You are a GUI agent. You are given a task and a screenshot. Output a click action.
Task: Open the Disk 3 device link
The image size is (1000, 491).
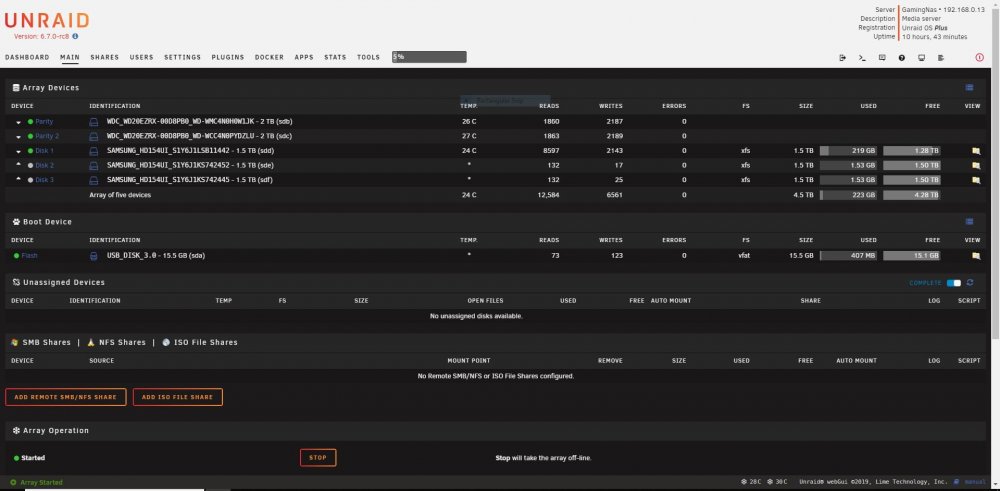click(x=45, y=180)
